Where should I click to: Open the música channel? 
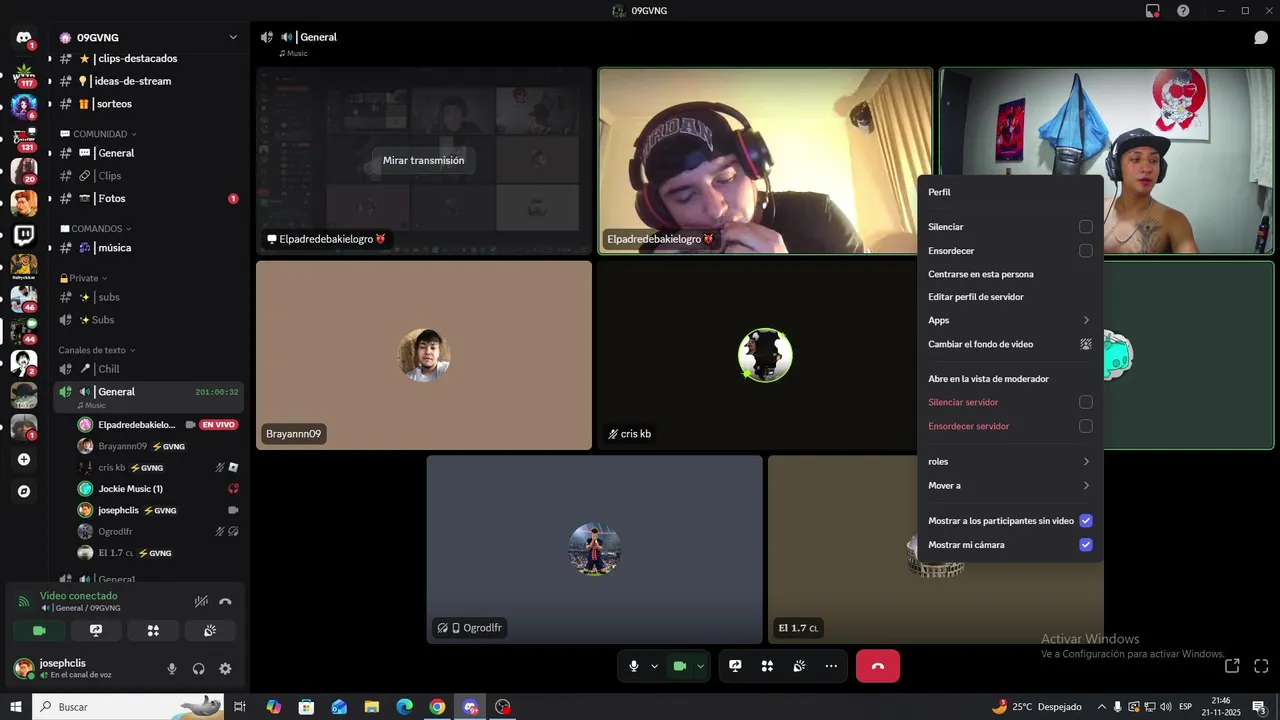tap(149, 248)
